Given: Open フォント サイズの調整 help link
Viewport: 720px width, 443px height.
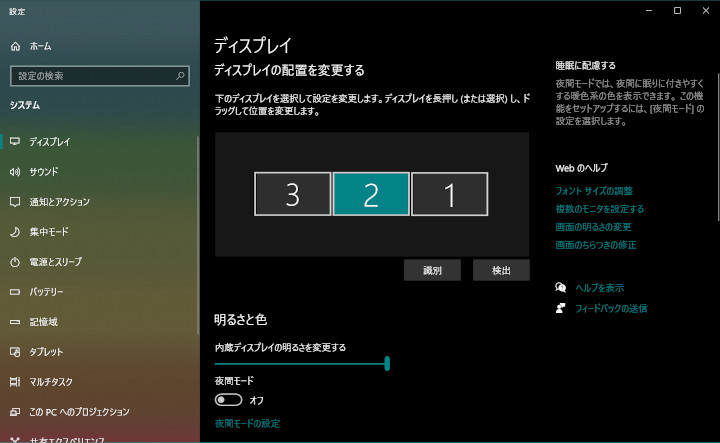Looking at the screenshot, I should pos(594,191).
